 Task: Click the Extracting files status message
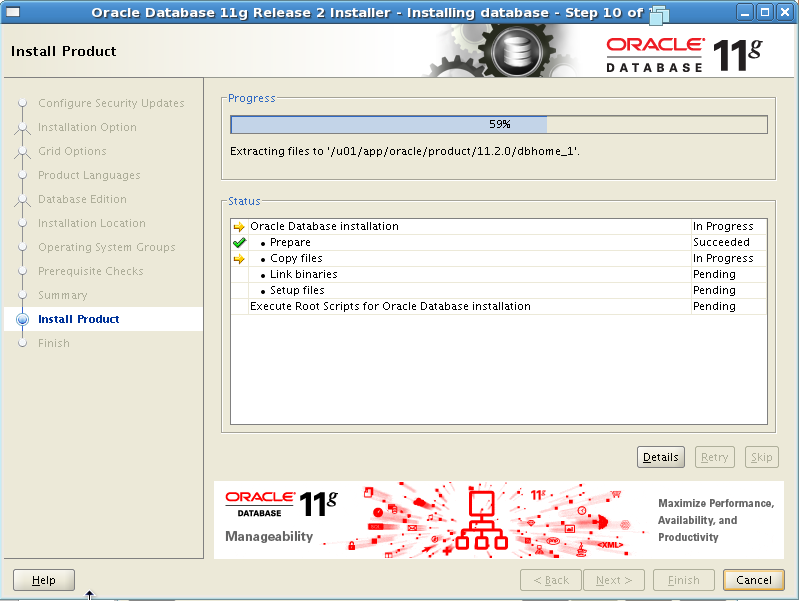[x=405, y=151]
